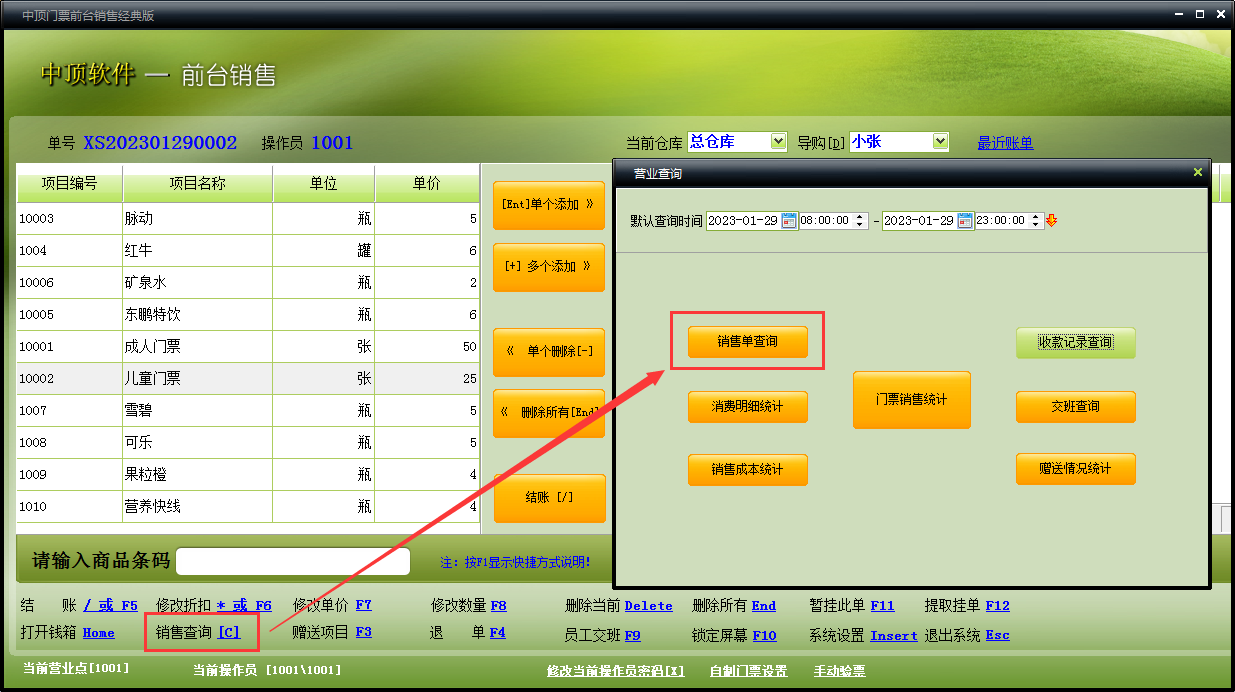Adjust the 23:00:00 end time spinner
The width and height of the screenshot is (1235, 692).
1037,221
